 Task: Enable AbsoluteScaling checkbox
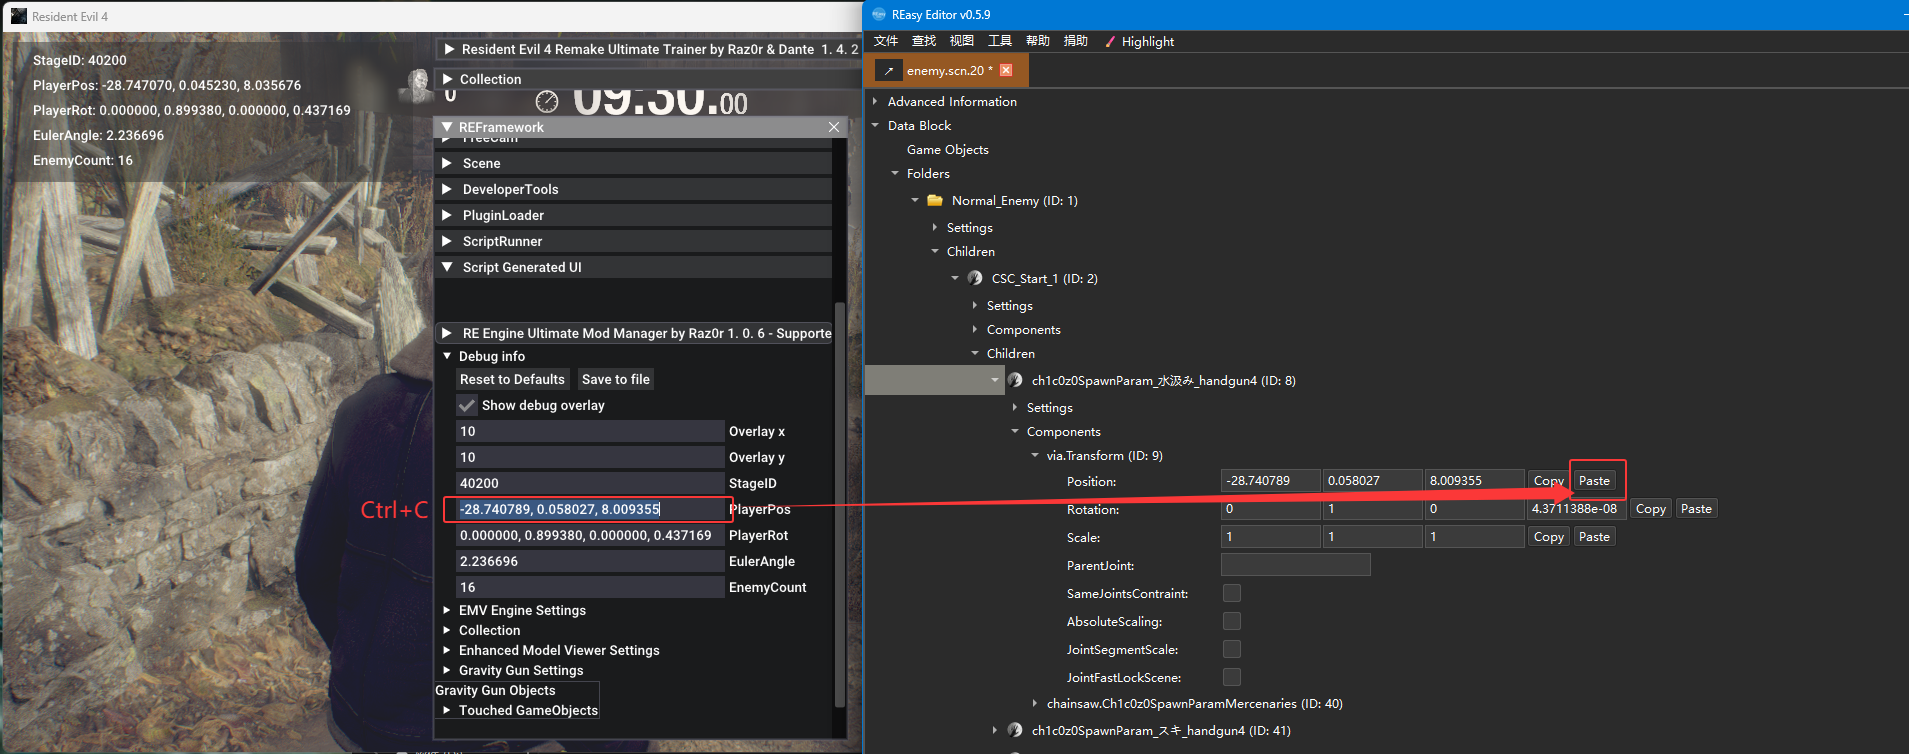click(1232, 621)
